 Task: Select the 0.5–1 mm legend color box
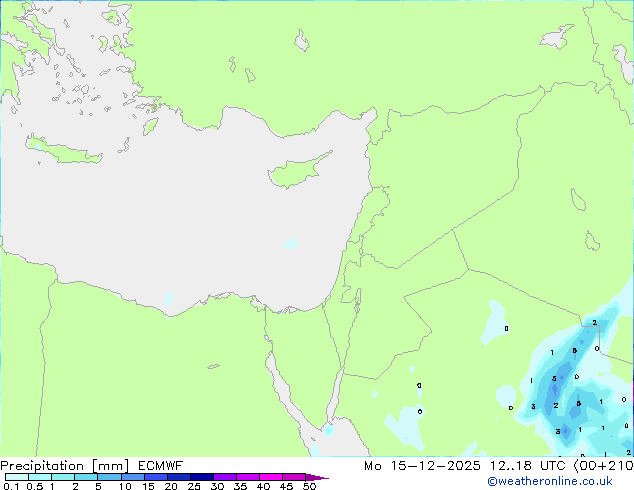click(40, 477)
